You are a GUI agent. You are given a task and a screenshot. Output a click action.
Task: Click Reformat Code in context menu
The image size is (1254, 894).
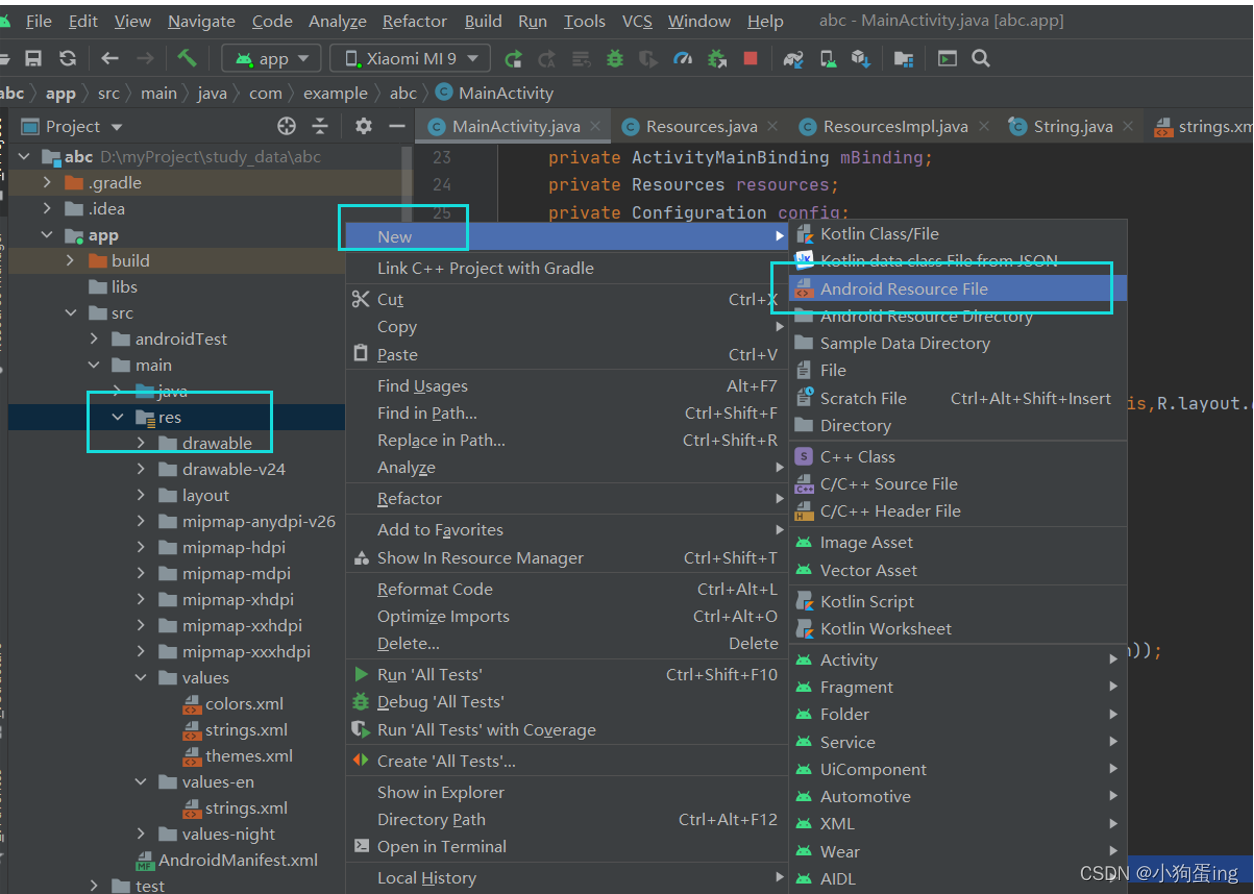tap(567, 589)
